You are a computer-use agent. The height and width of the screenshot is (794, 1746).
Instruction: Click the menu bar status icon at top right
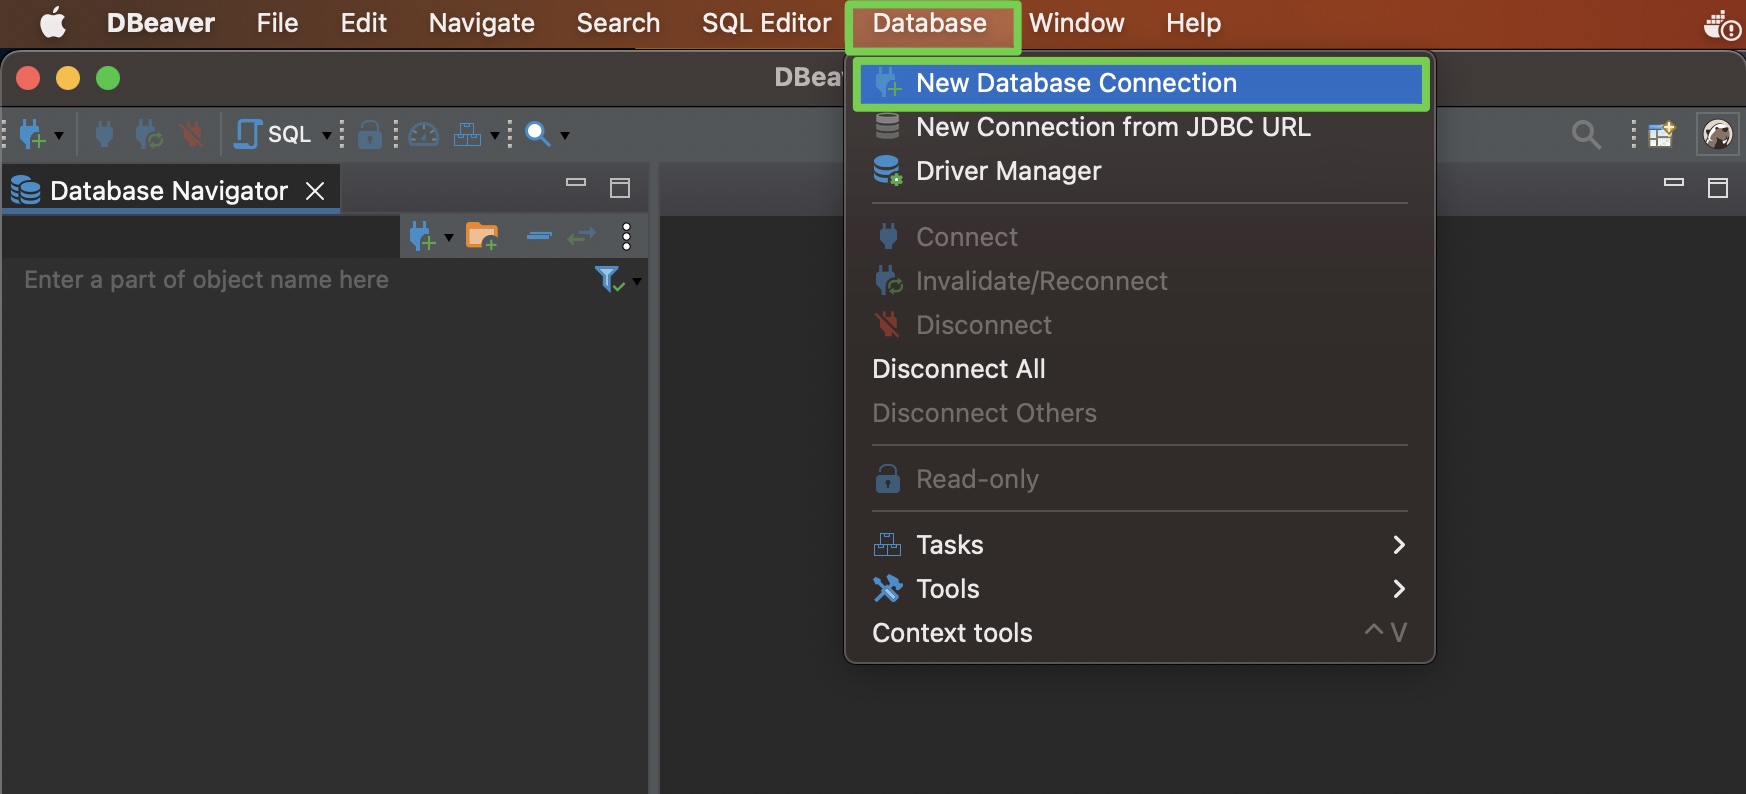click(1722, 24)
